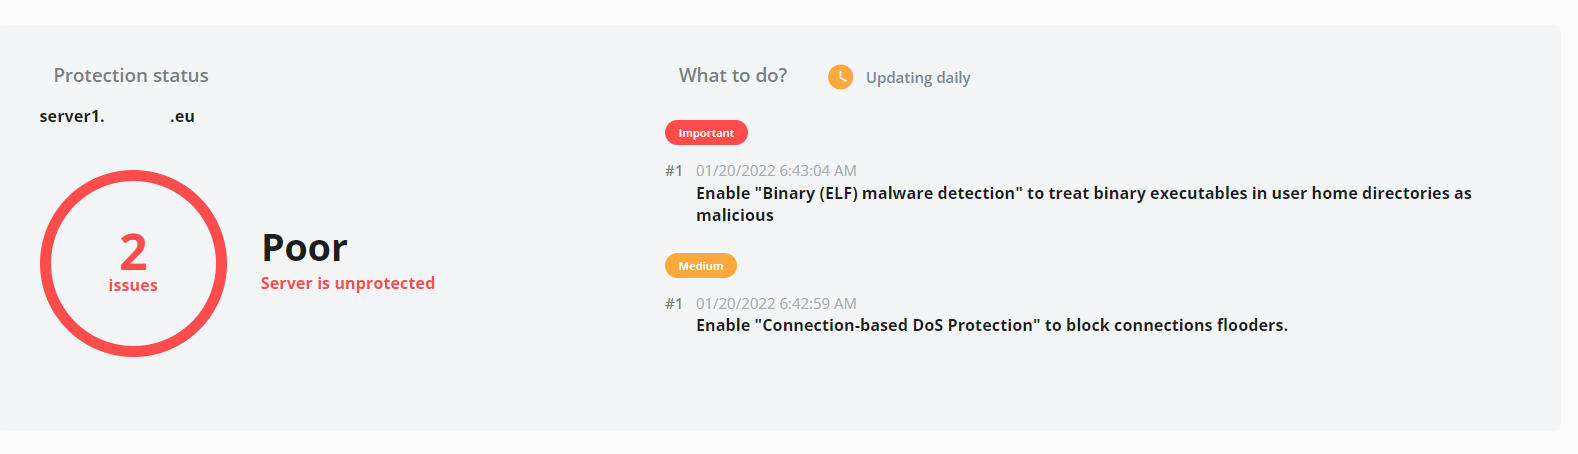Click the orange clock icon
Viewport: 1578px width, 454px height.
click(x=840, y=77)
